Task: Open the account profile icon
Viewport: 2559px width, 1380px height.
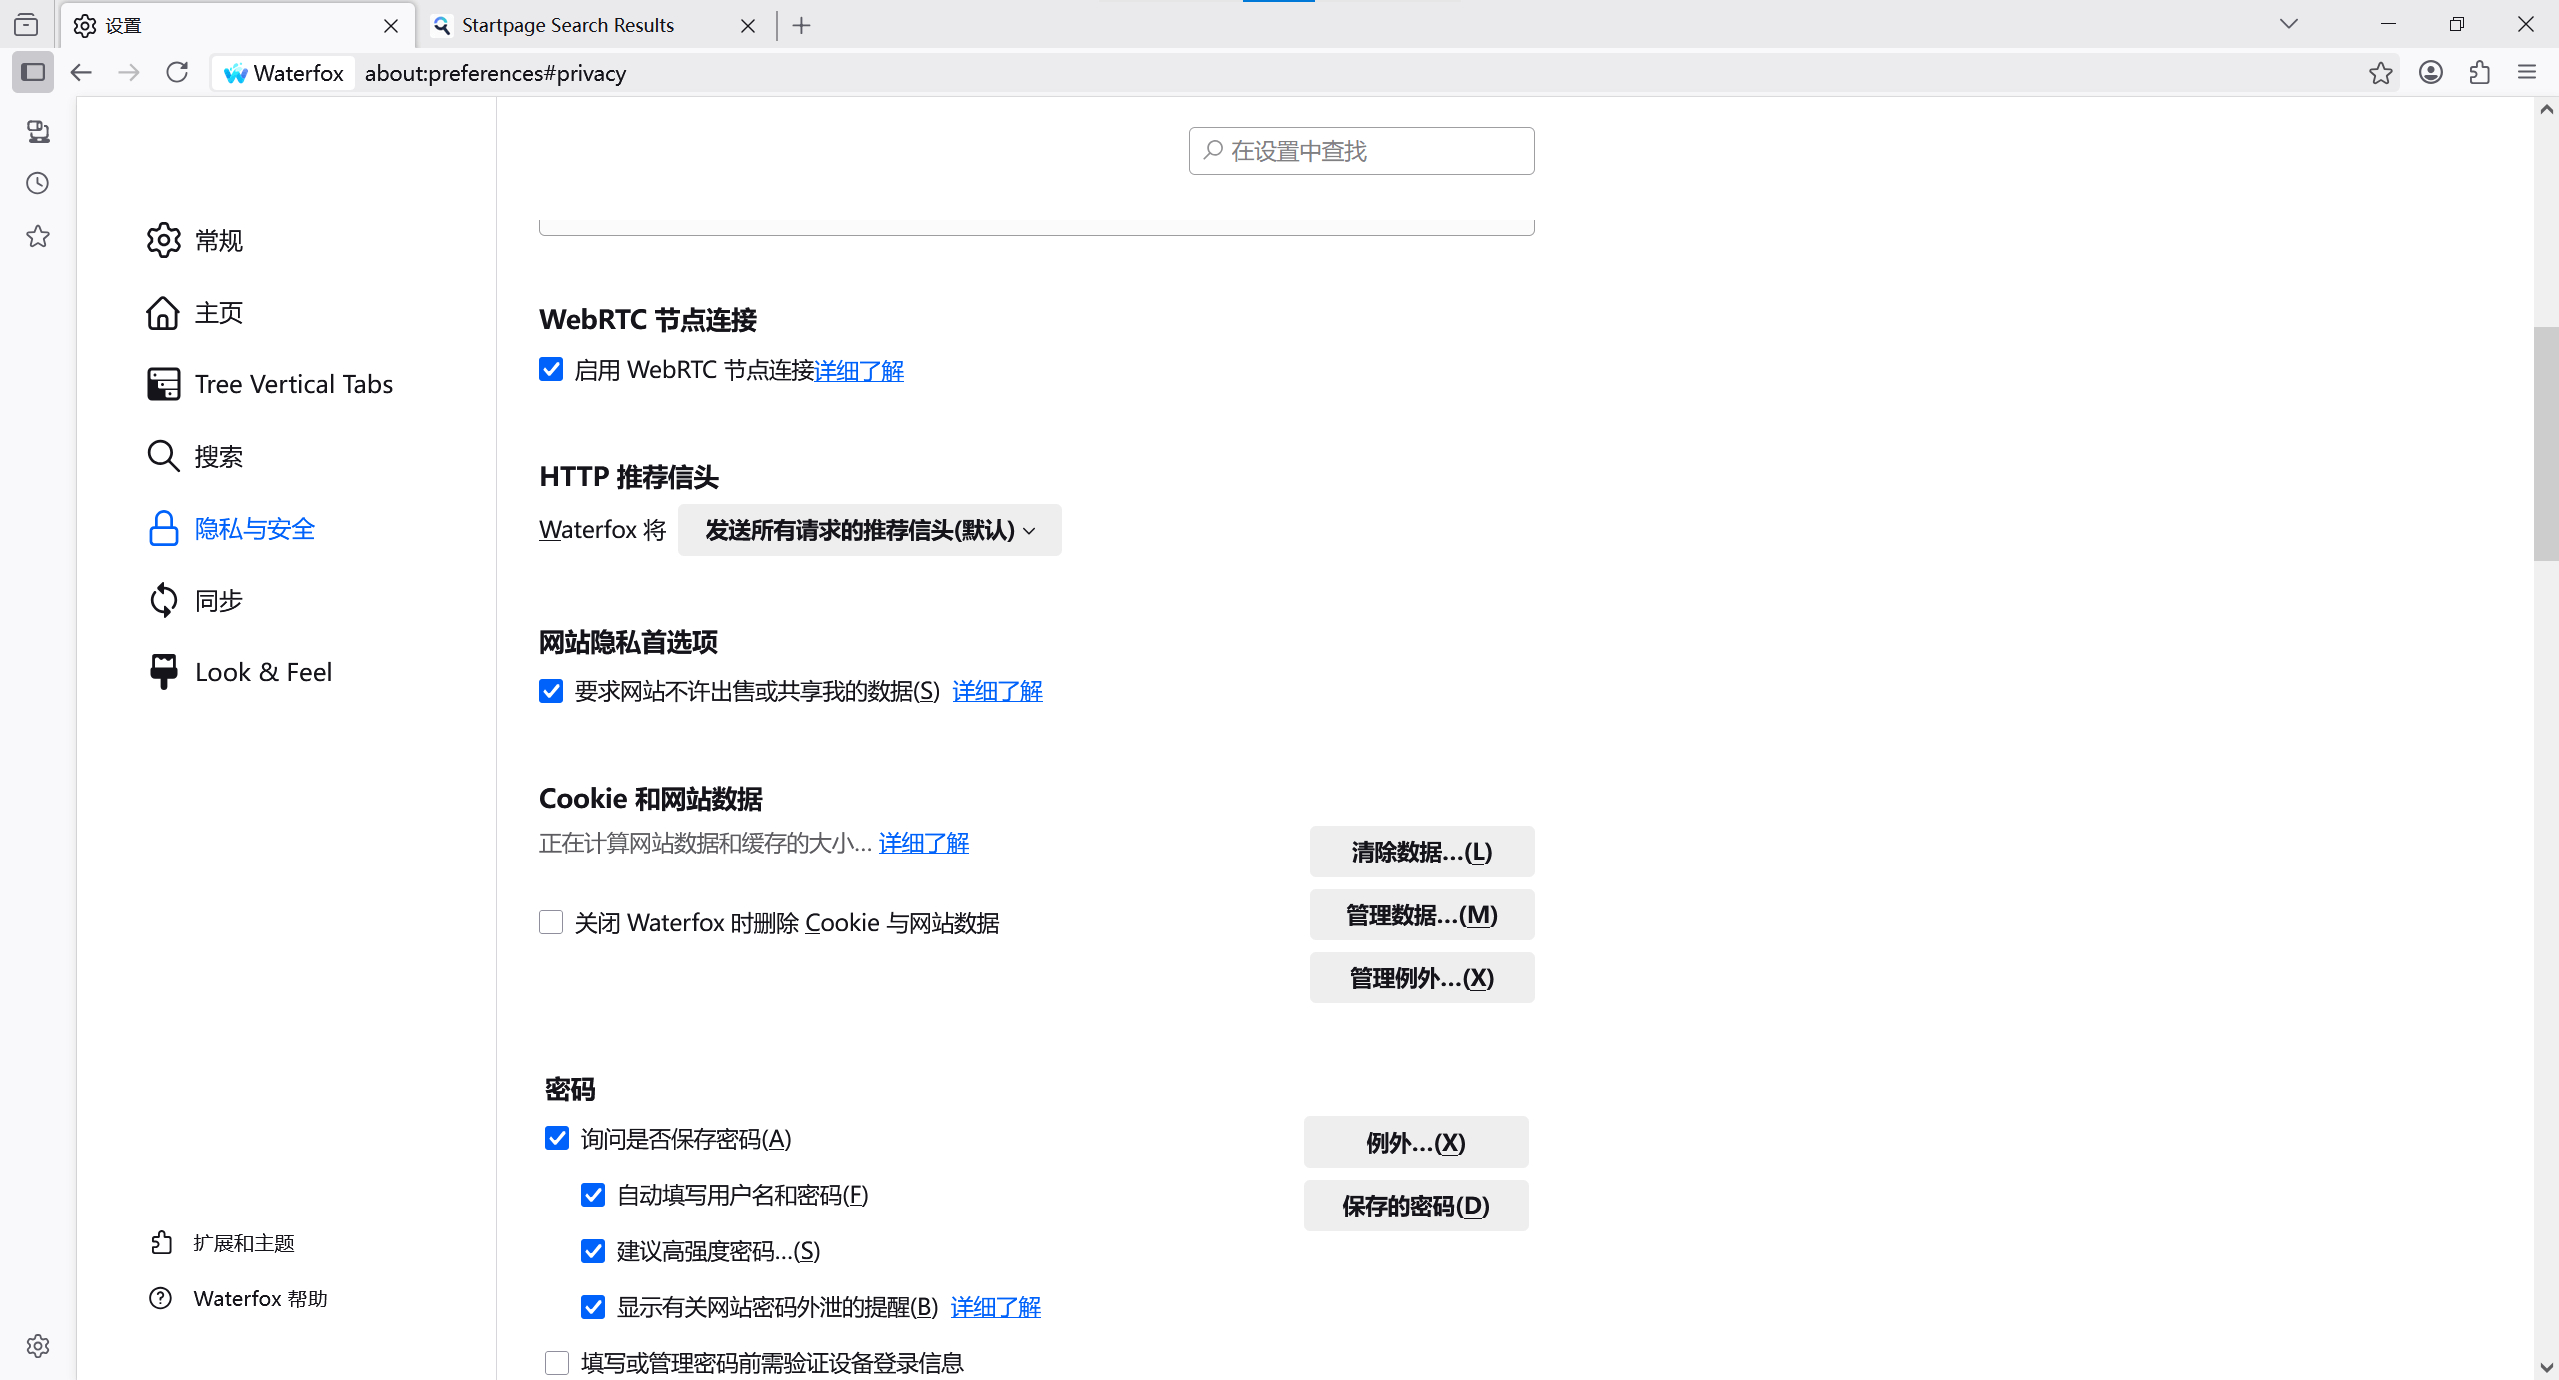Action: click(x=2430, y=73)
